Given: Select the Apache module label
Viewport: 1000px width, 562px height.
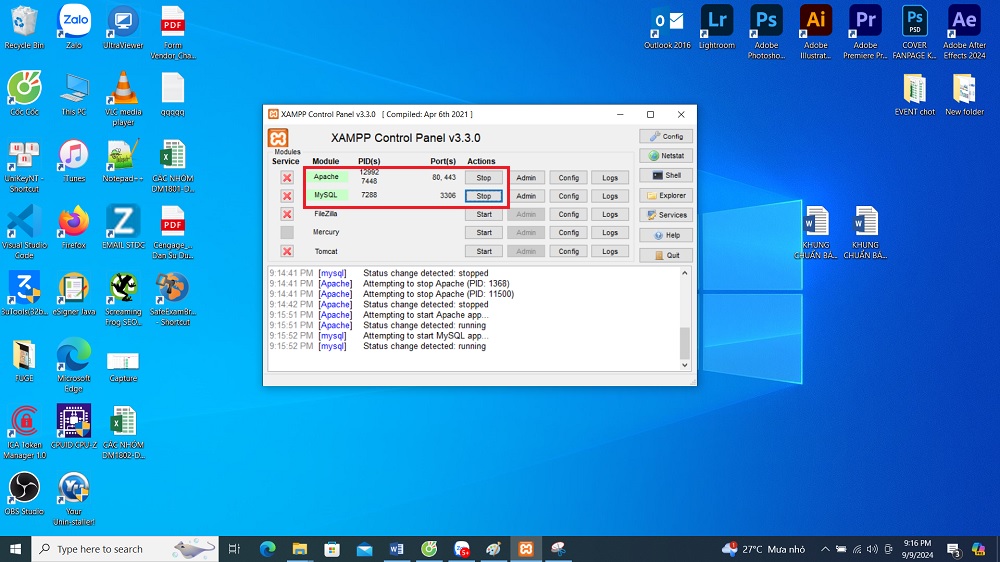Looking at the screenshot, I should 326,177.
